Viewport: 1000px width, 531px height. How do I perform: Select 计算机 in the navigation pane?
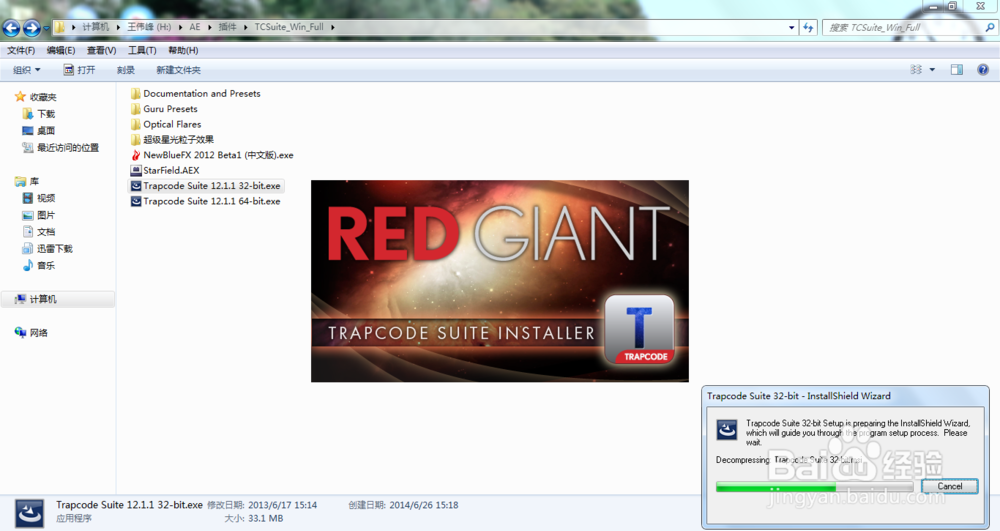click(43, 299)
